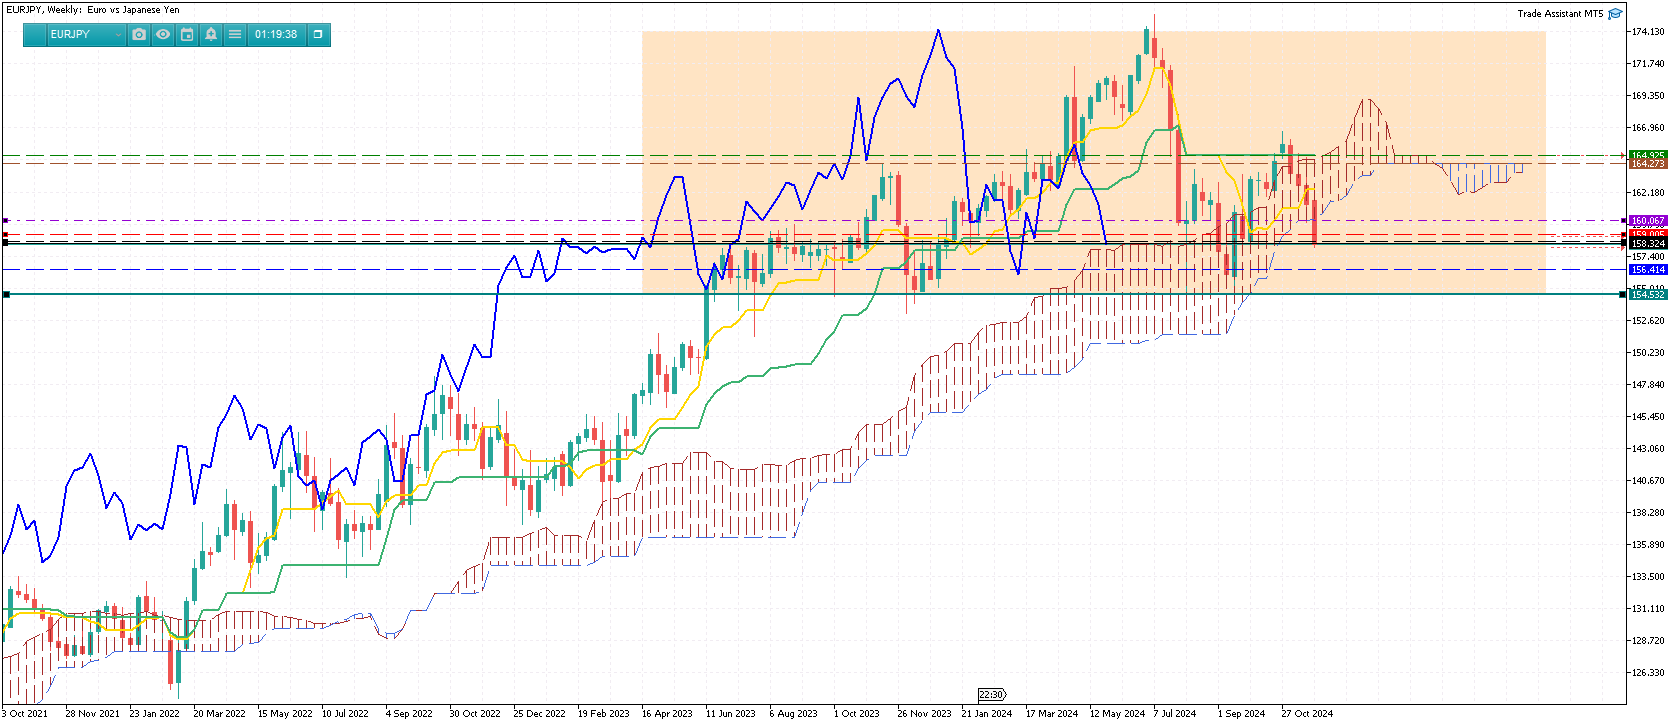
Task: Select the green 164.925 price label
Action: 1648,156
